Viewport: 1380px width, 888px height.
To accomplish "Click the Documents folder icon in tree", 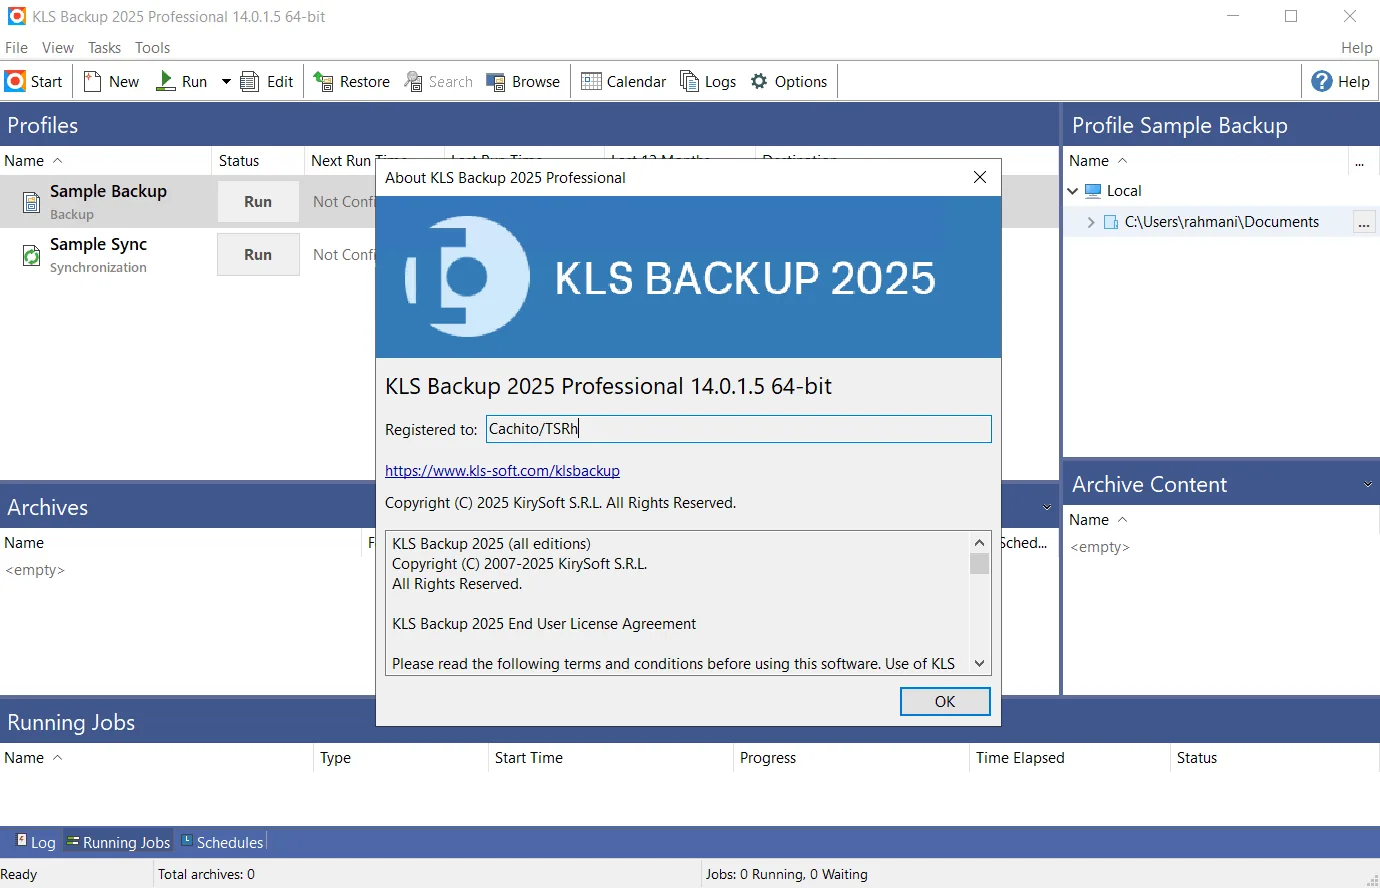I will pos(1111,222).
